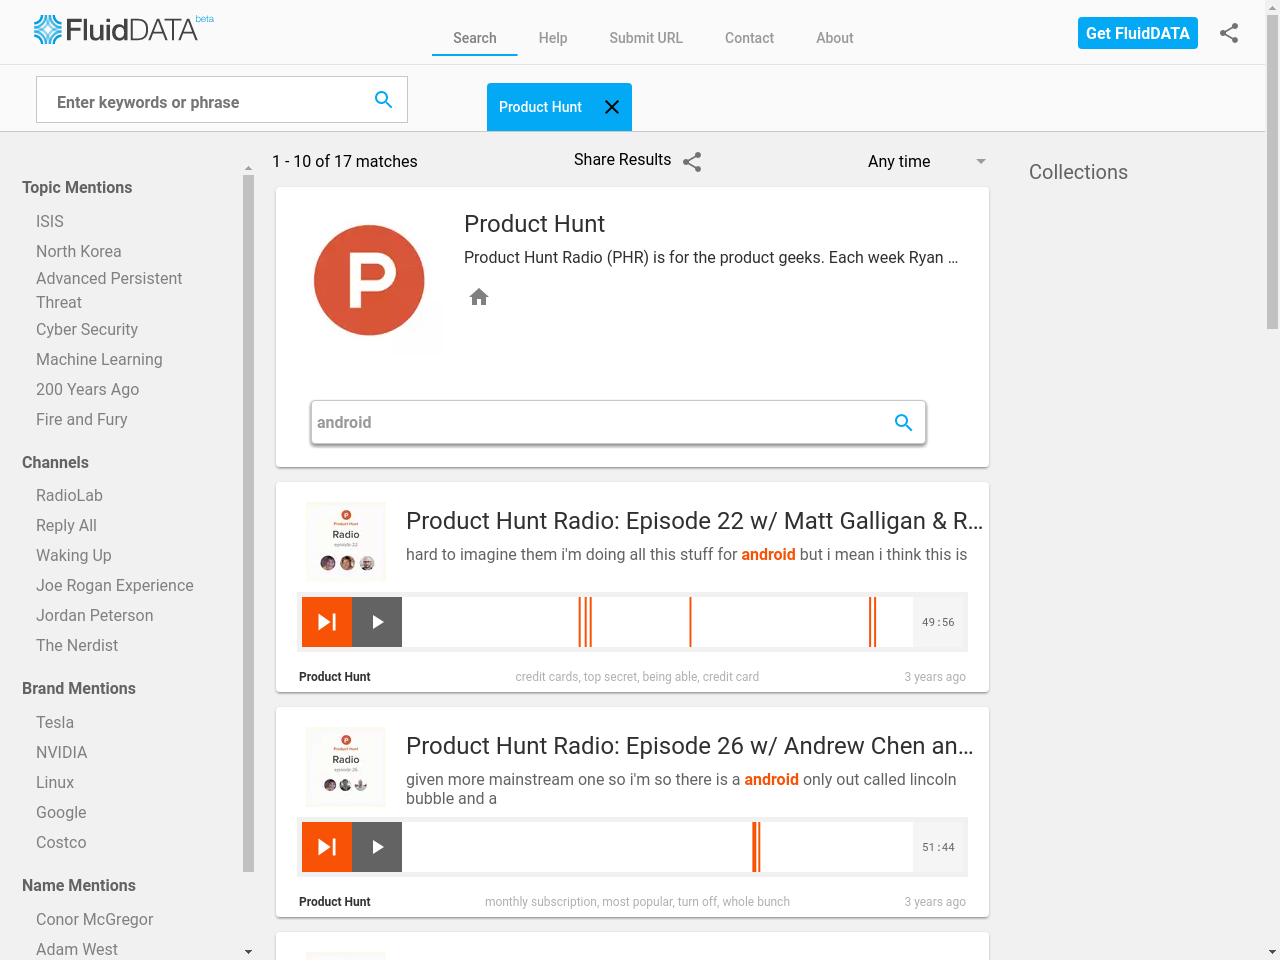Click the sidebar scroll up arrow

[248, 168]
